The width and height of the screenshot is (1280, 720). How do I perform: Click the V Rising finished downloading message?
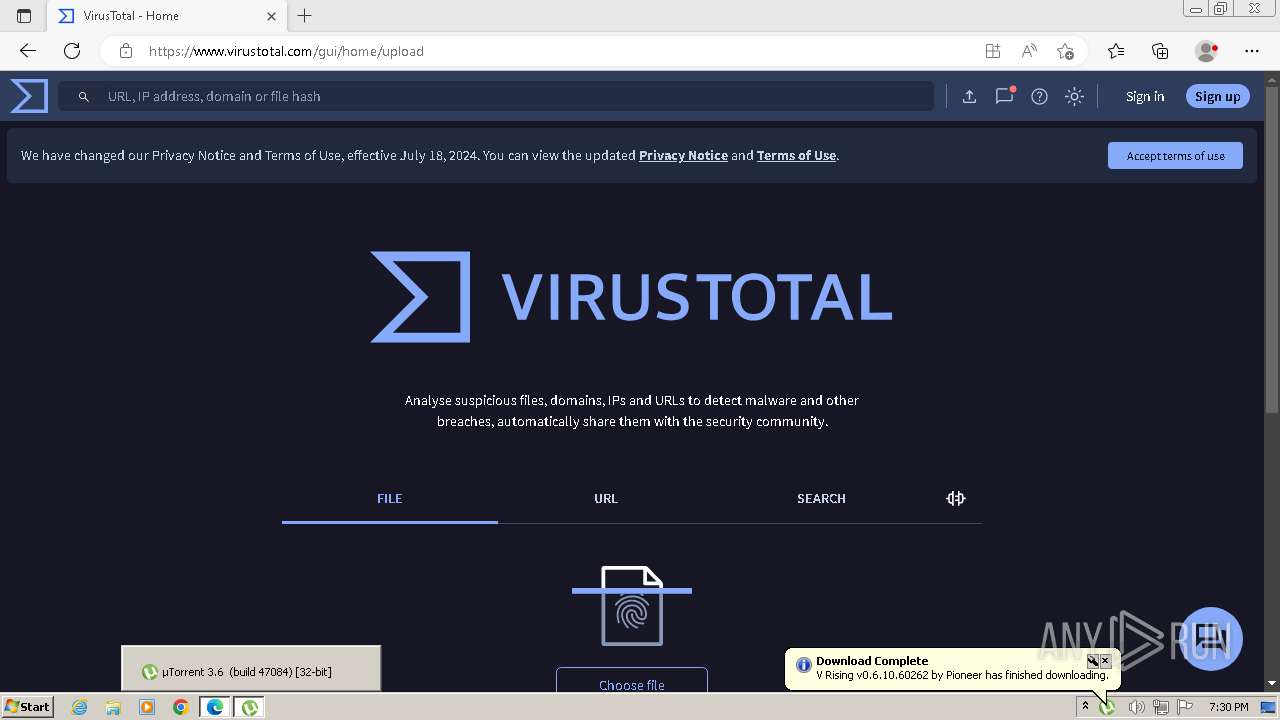click(962, 675)
